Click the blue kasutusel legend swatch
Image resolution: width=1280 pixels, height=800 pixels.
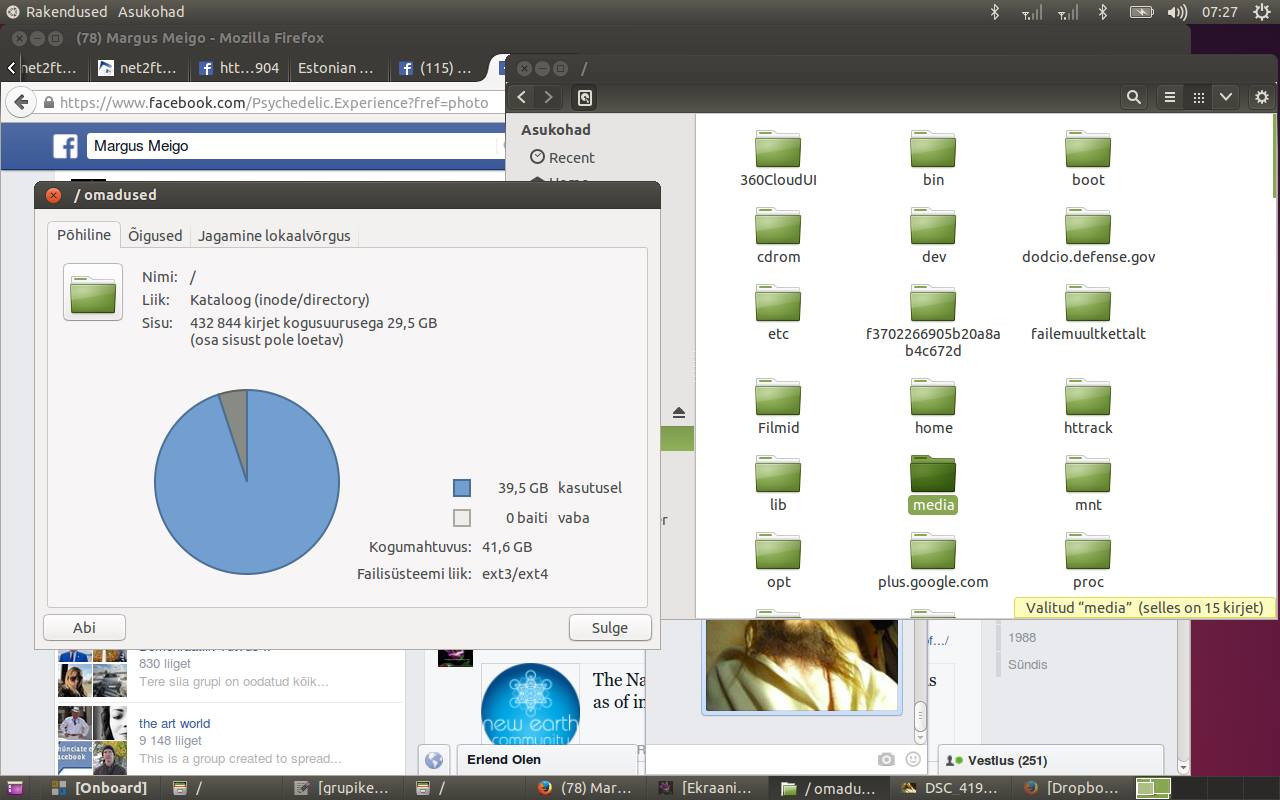tap(461, 488)
